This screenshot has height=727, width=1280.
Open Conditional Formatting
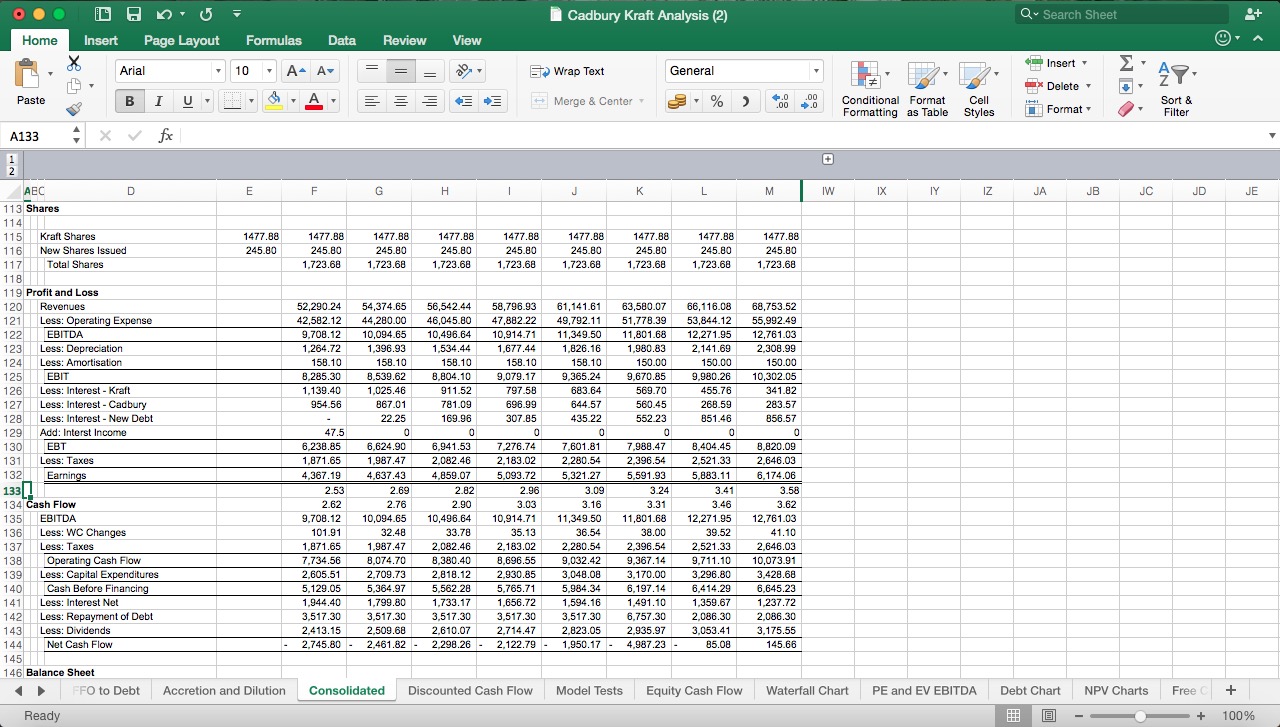[869, 89]
